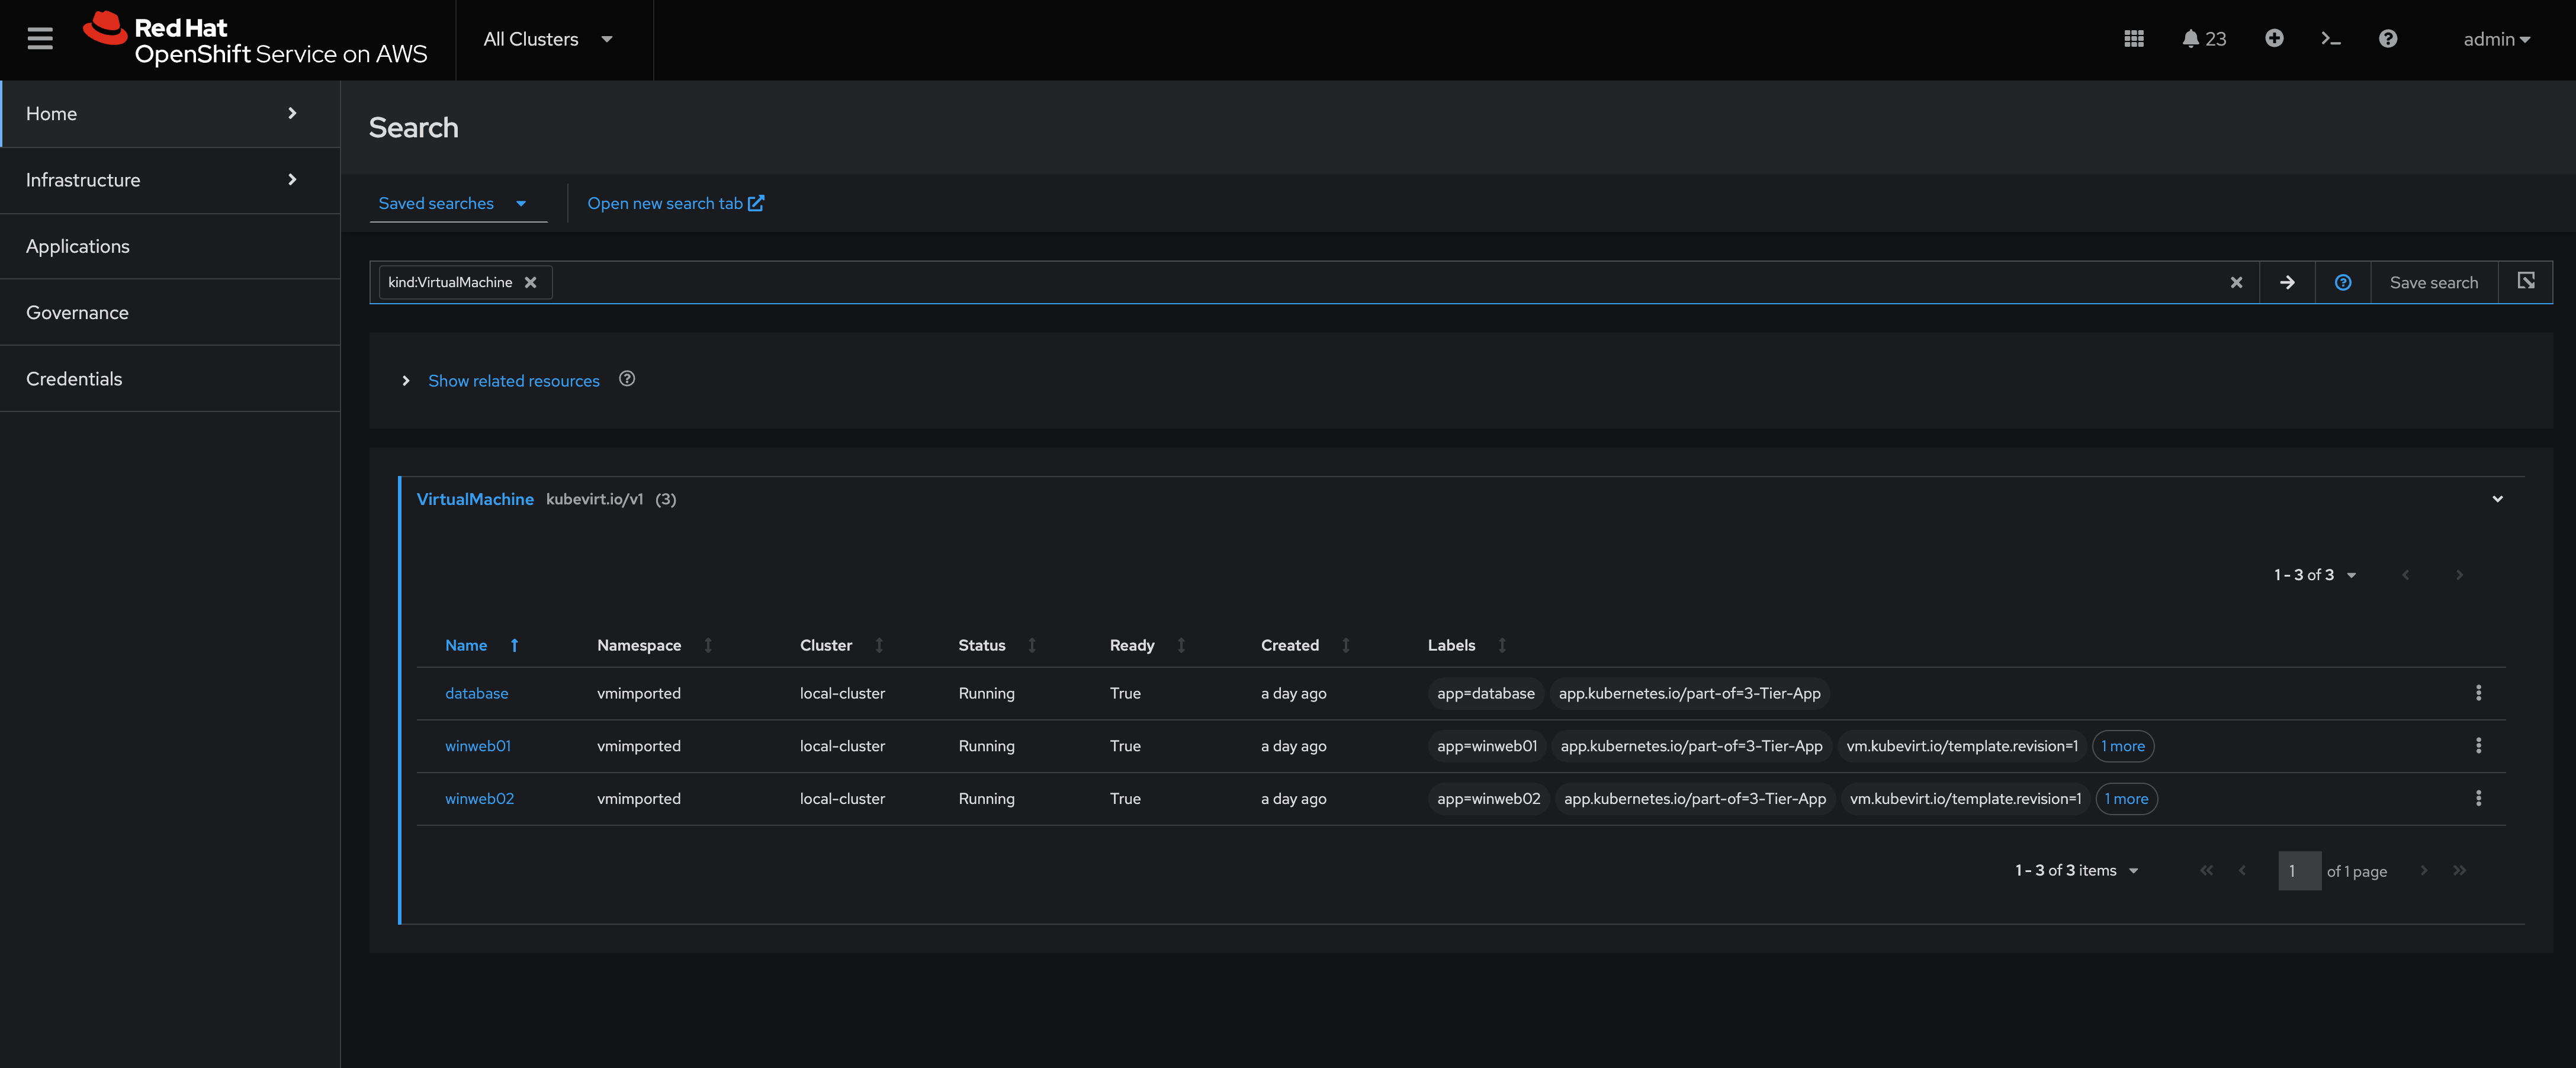Click the app=winweb01 label chip

tap(1486, 746)
